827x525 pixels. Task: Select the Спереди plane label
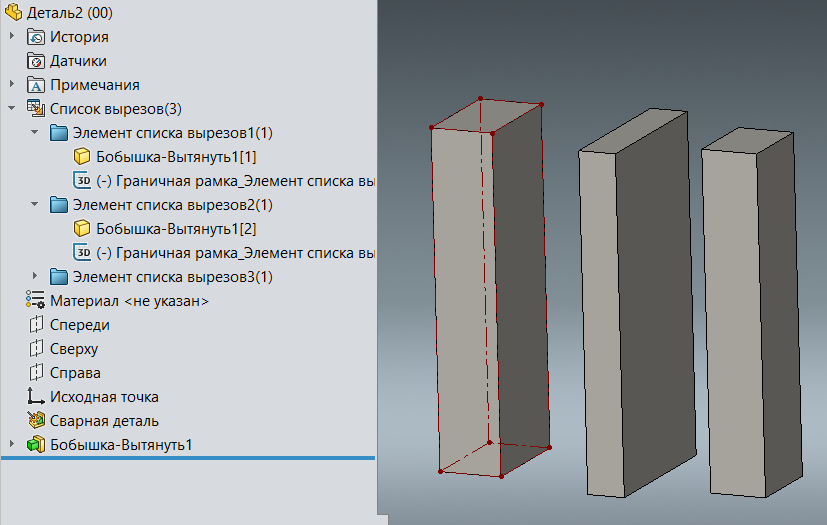pos(80,325)
